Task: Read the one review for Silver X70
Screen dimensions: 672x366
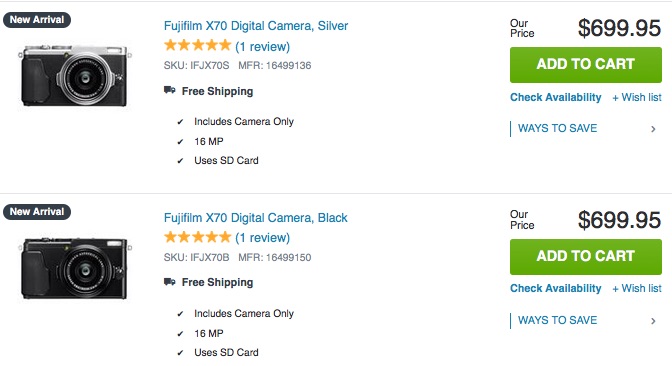Action: coord(263,46)
